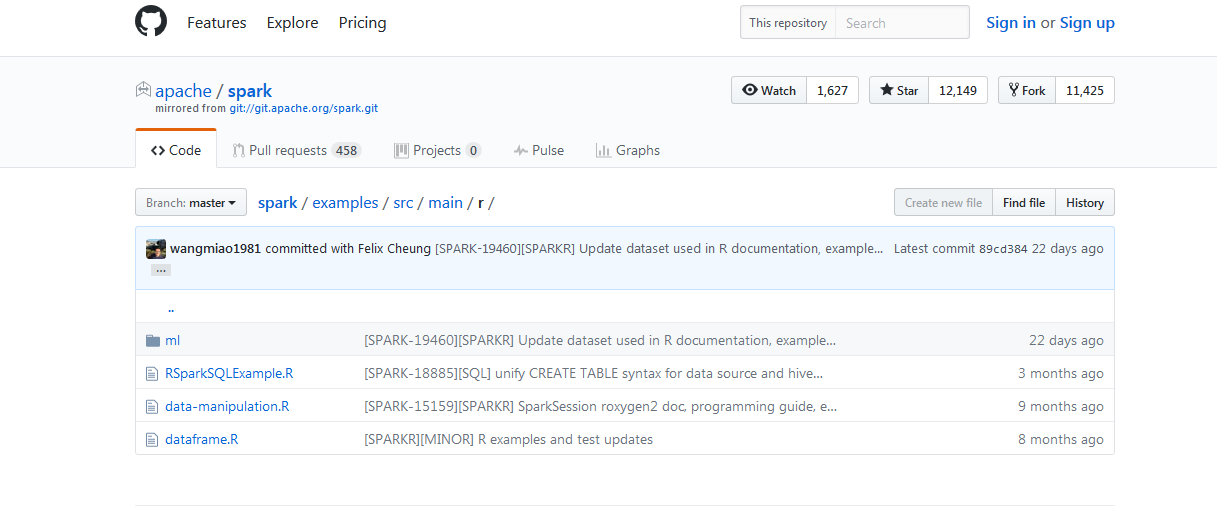Open the Pricing menu item

(x=362, y=22)
